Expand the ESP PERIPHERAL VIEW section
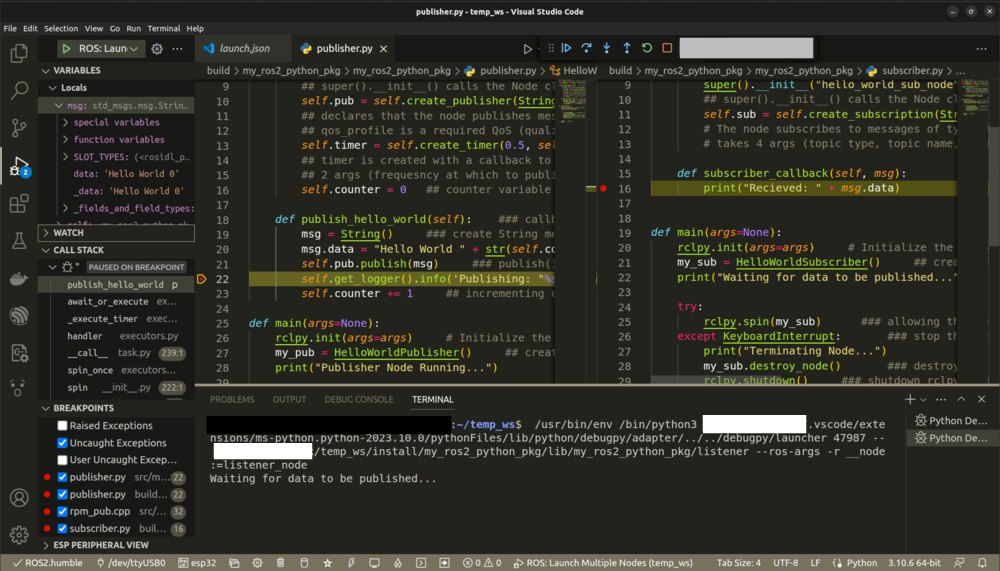 click(117, 545)
